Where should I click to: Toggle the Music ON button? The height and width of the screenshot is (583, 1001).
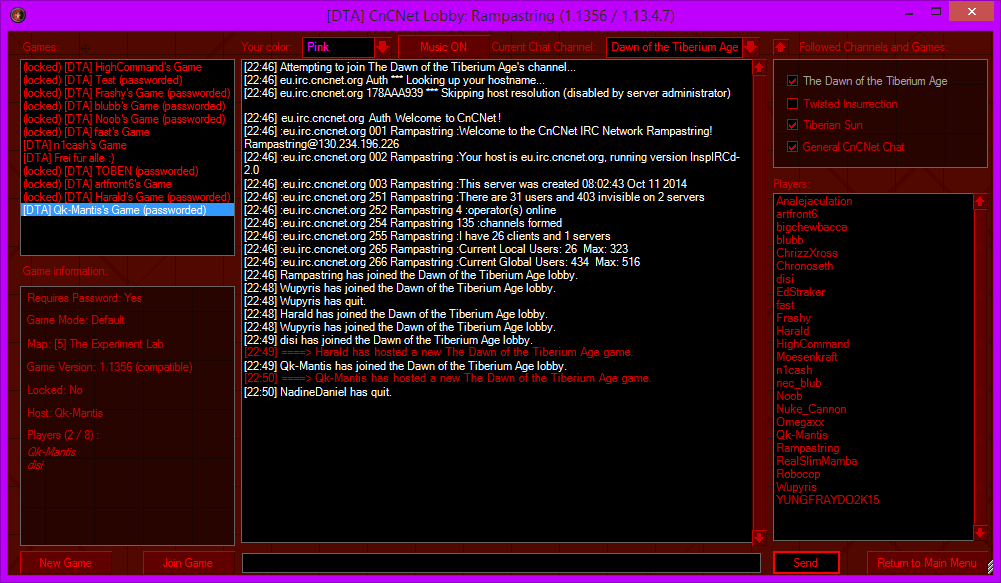(443, 47)
